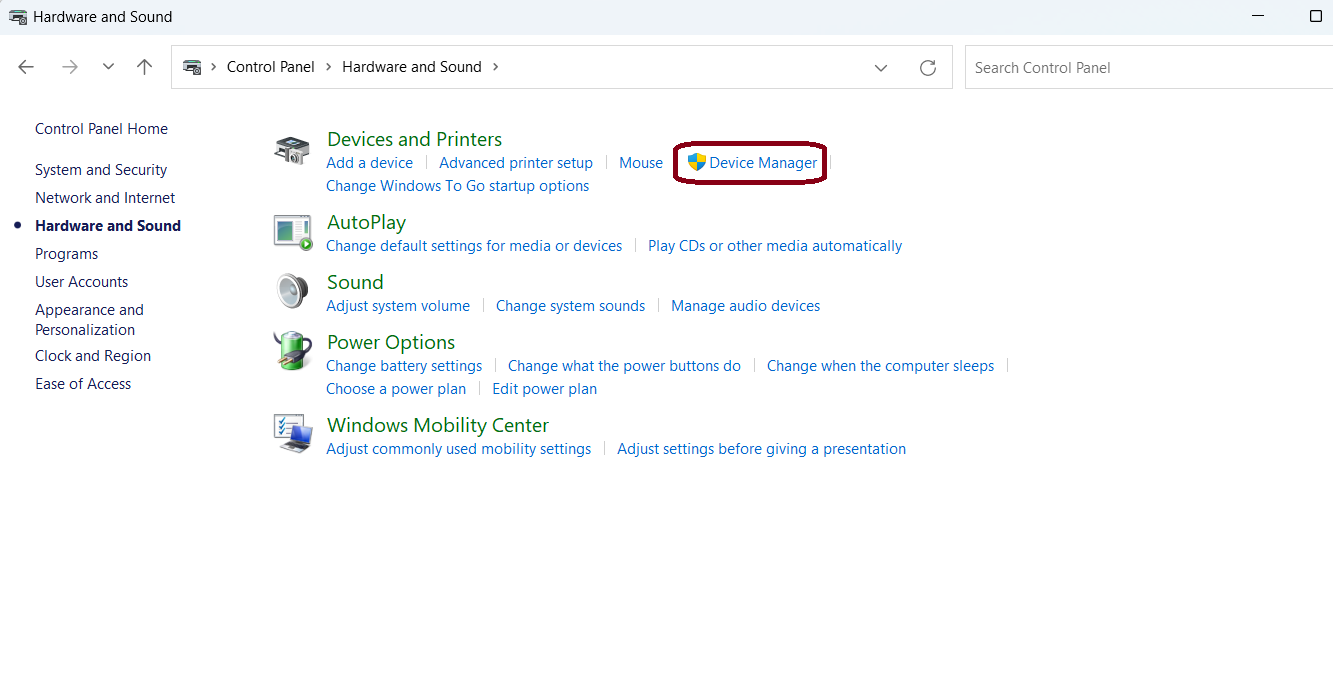Click the AutoPlay category icon
Screen dimensions: 1333x680
(292, 232)
